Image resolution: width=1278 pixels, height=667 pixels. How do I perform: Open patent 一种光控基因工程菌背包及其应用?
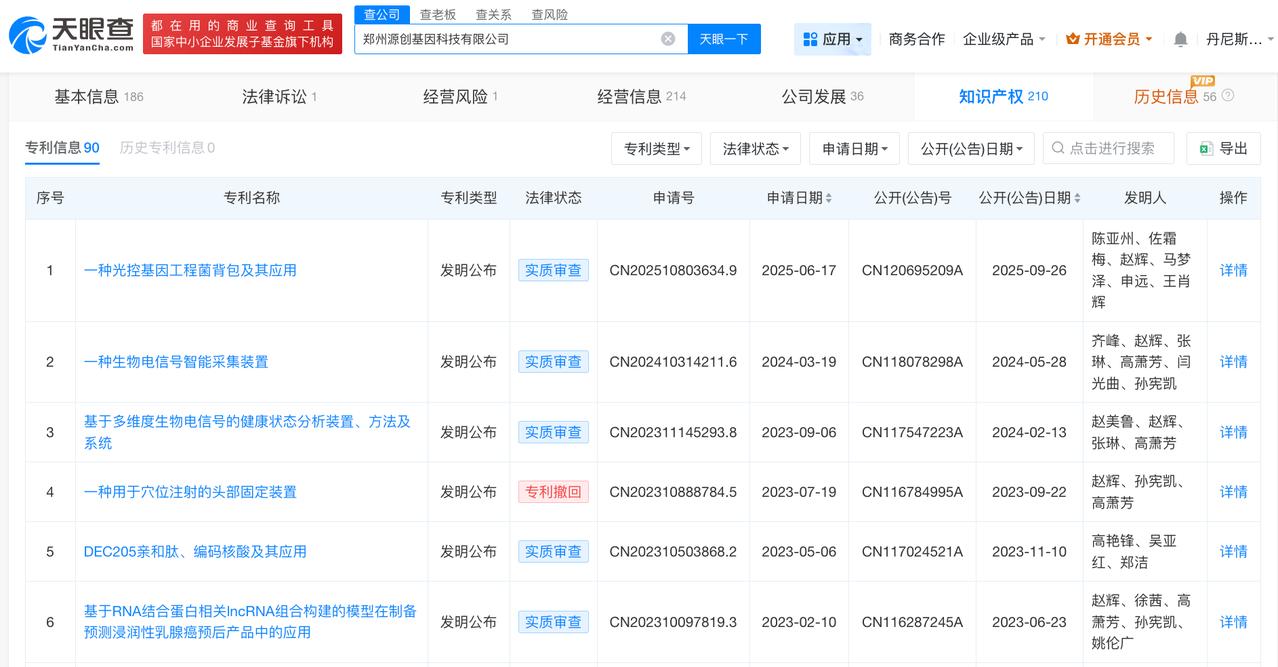(x=190, y=270)
